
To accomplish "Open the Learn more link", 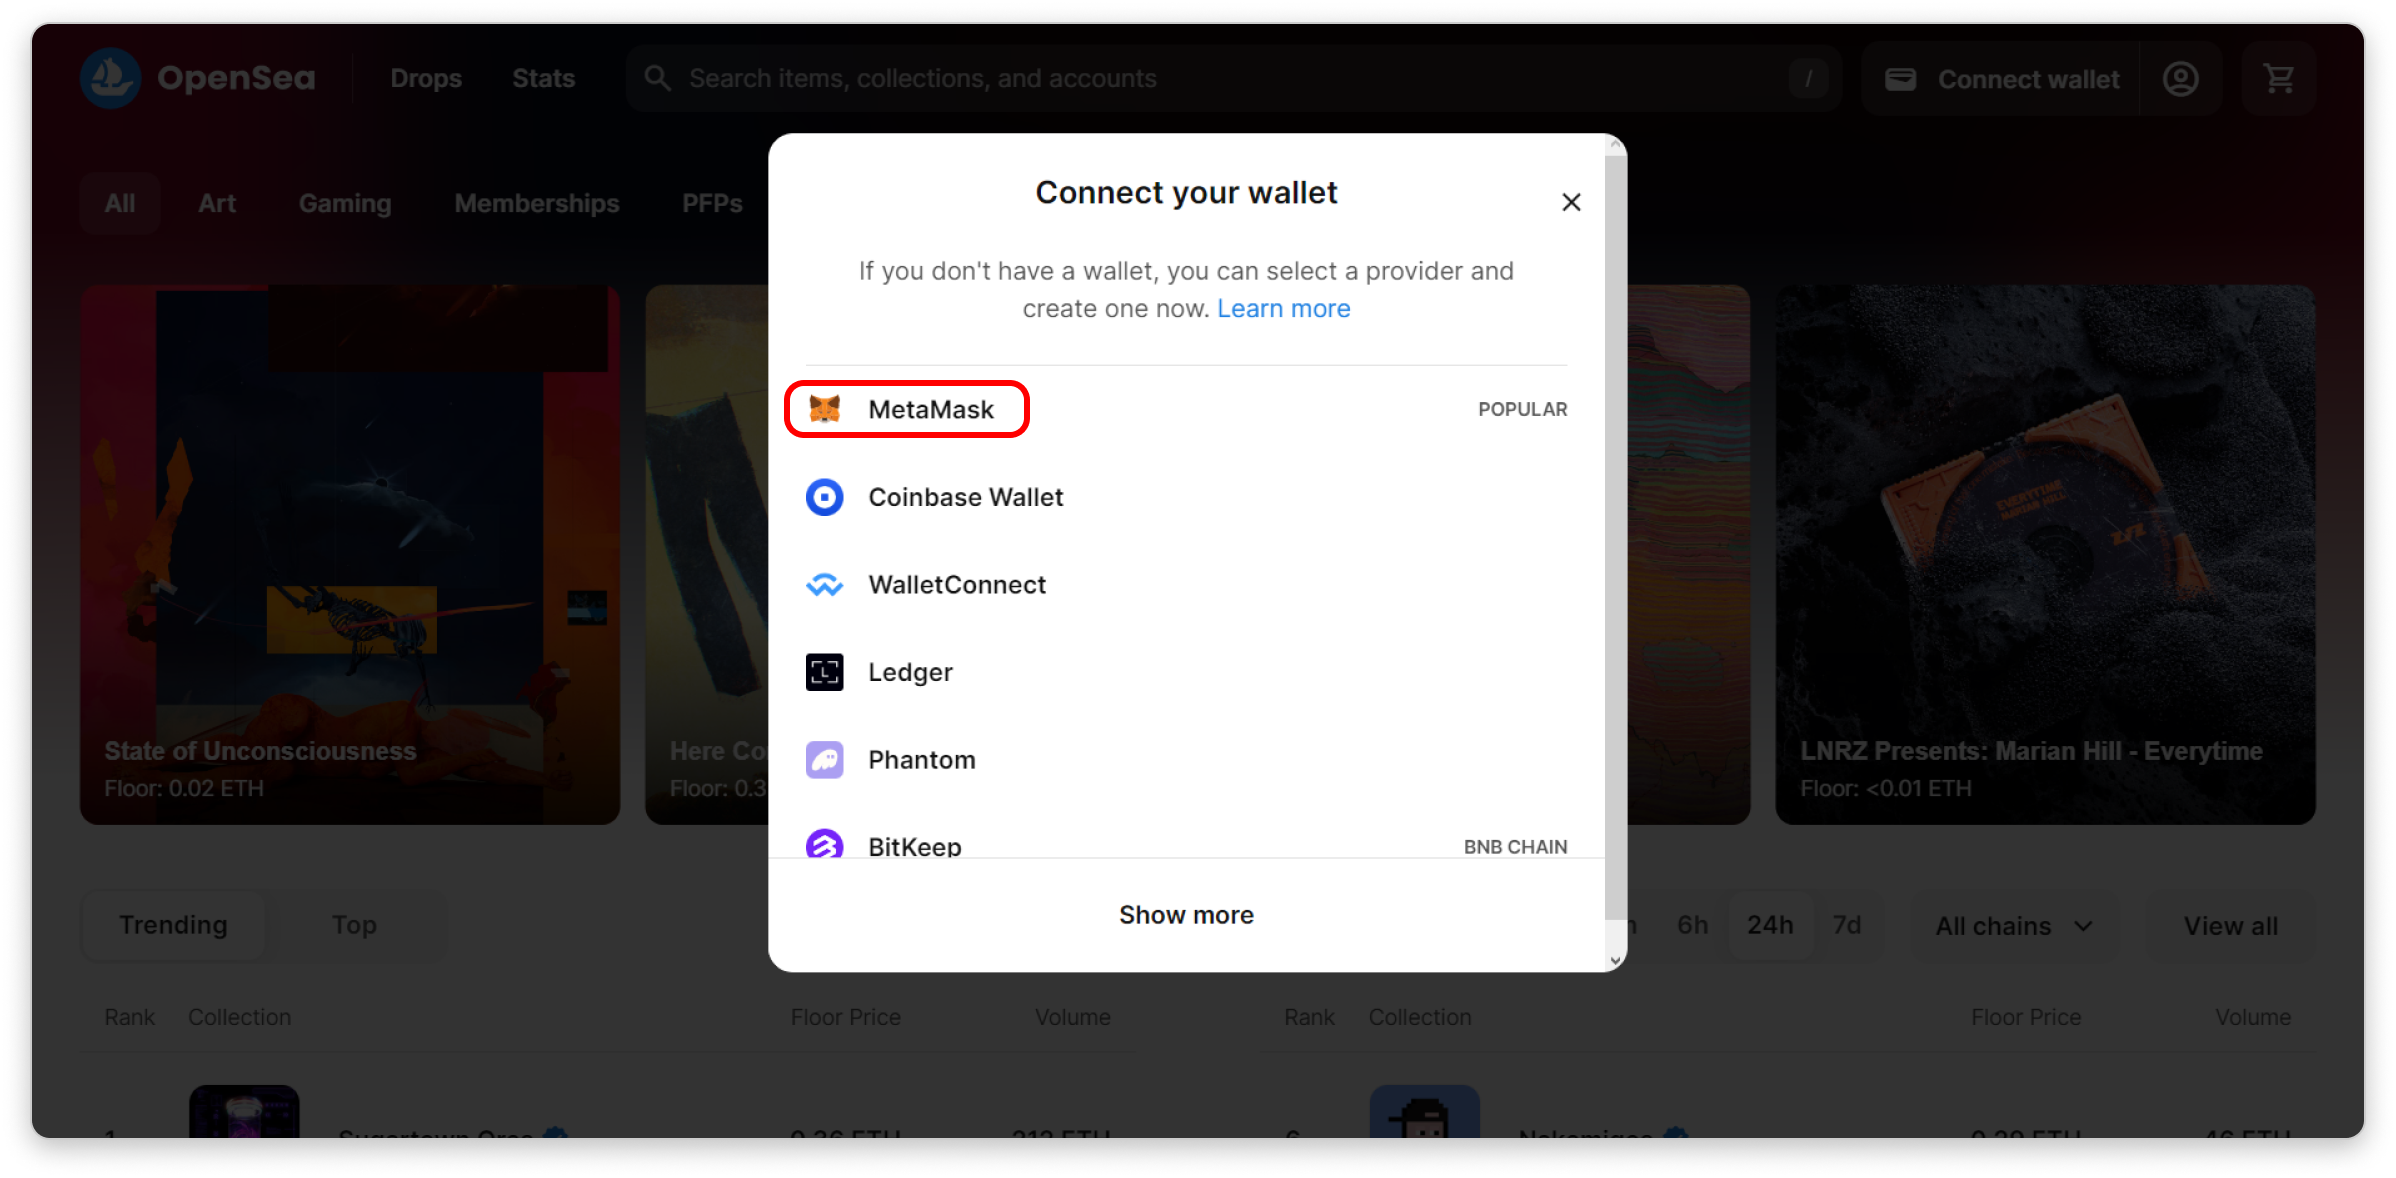I will [1283, 309].
